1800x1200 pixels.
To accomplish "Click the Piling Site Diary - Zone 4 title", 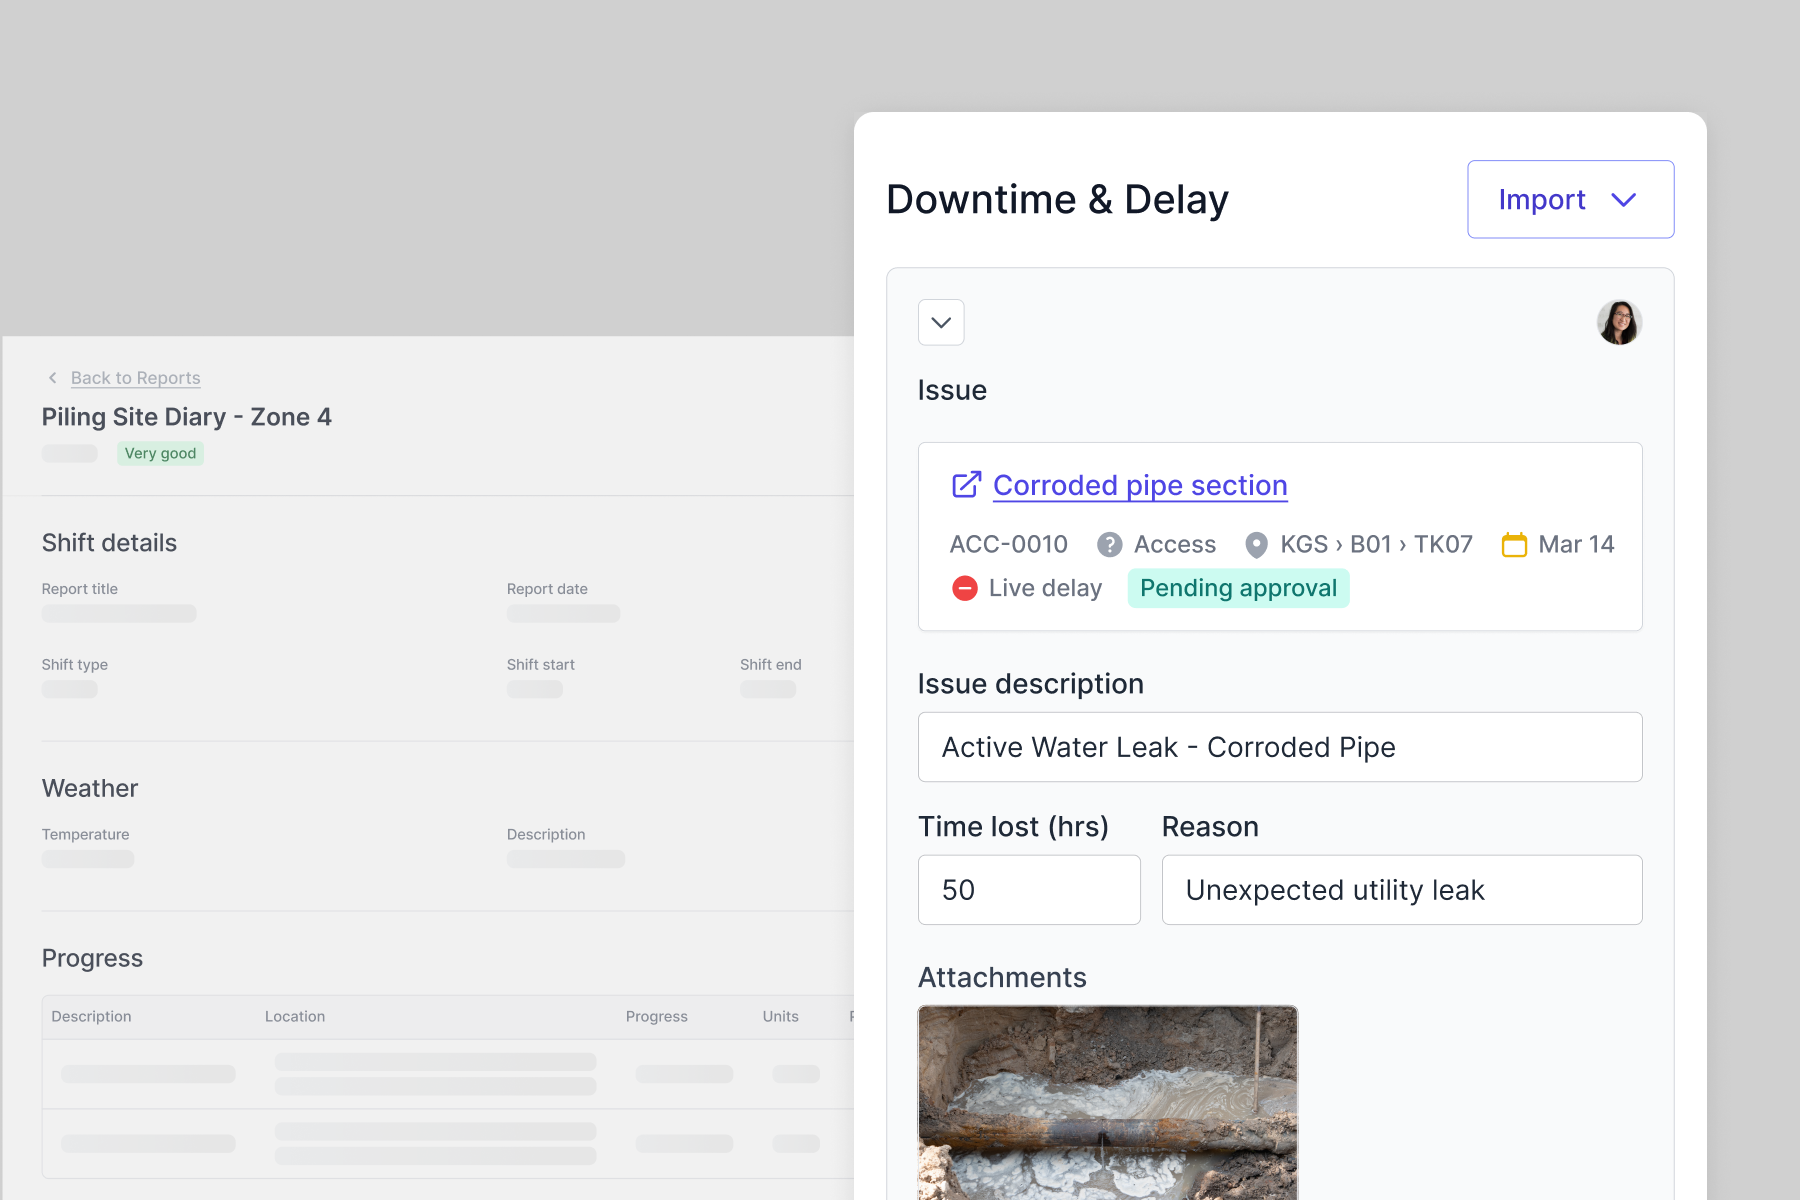I will tap(186, 417).
